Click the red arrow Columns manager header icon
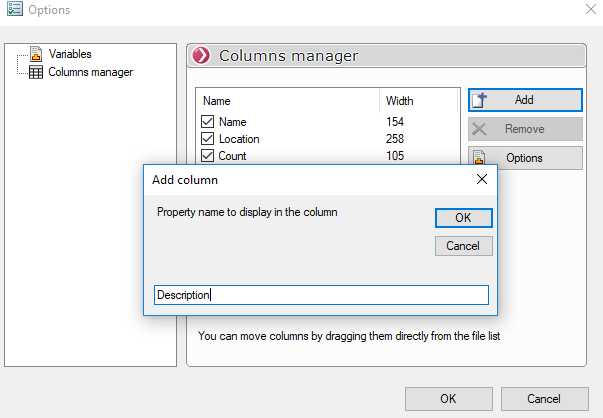This screenshot has width=603, height=418. (x=202, y=56)
